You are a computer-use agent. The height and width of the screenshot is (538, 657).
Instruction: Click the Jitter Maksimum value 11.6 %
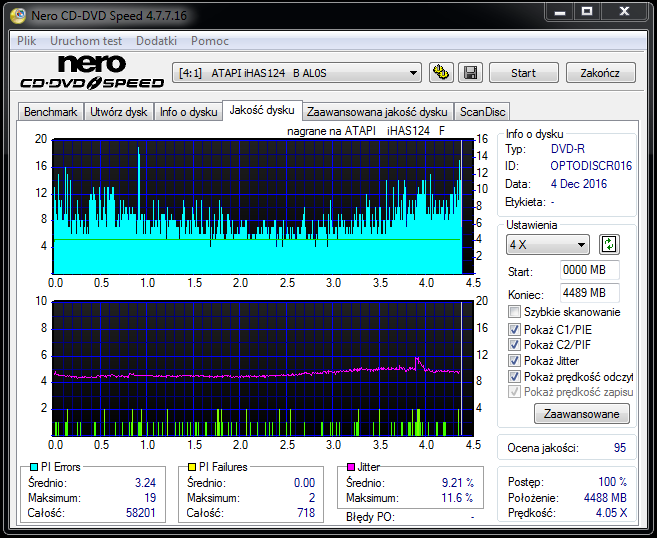(x=457, y=498)
